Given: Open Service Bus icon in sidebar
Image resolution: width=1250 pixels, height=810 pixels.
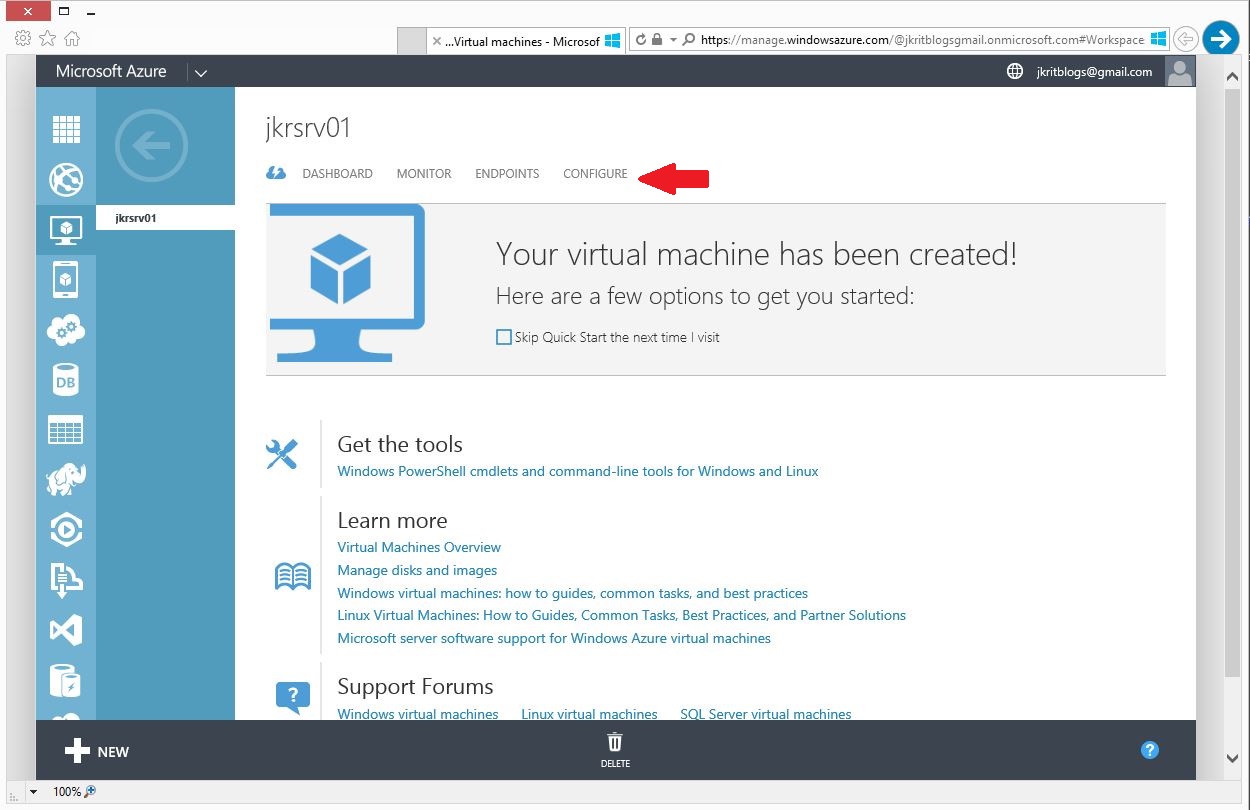Looking at the screenshot, I should point(66,580).
